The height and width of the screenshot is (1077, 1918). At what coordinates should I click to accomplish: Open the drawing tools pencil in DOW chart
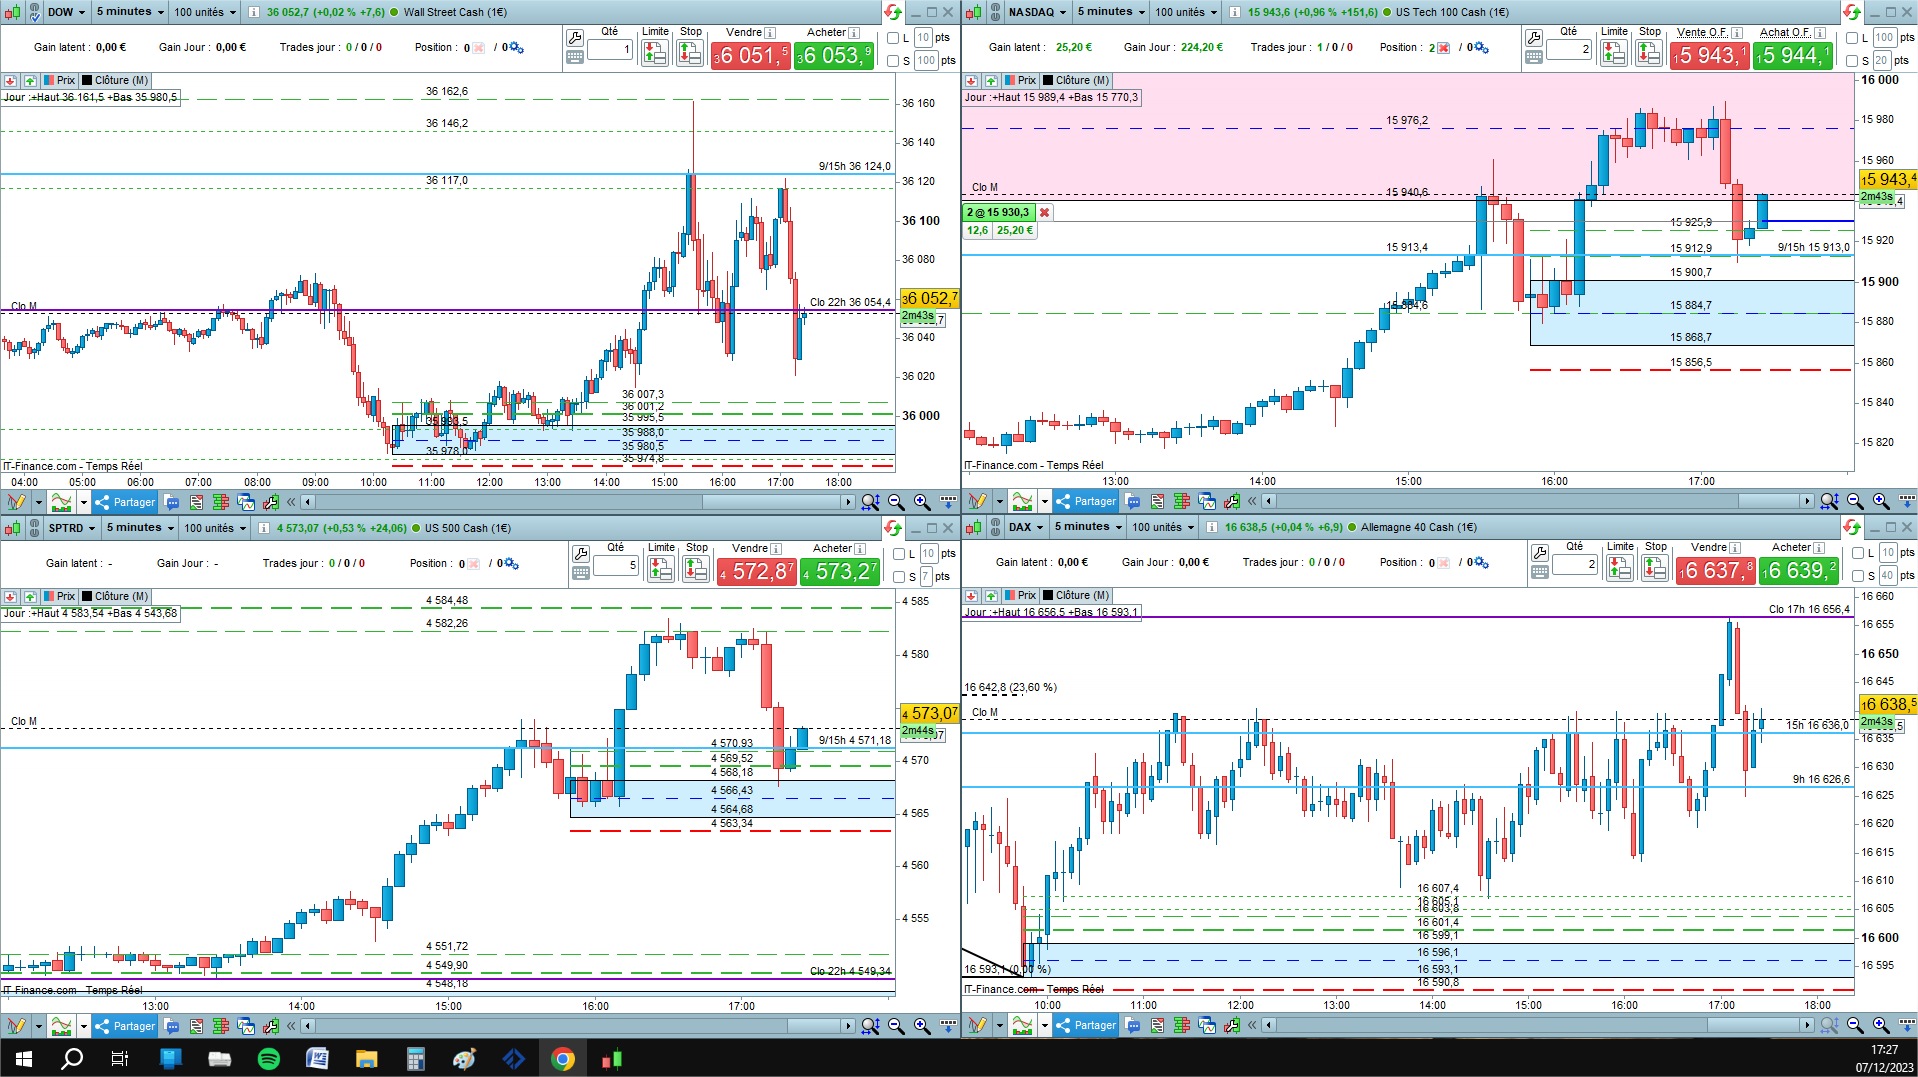pyautogui.click(x=16, y=501)
